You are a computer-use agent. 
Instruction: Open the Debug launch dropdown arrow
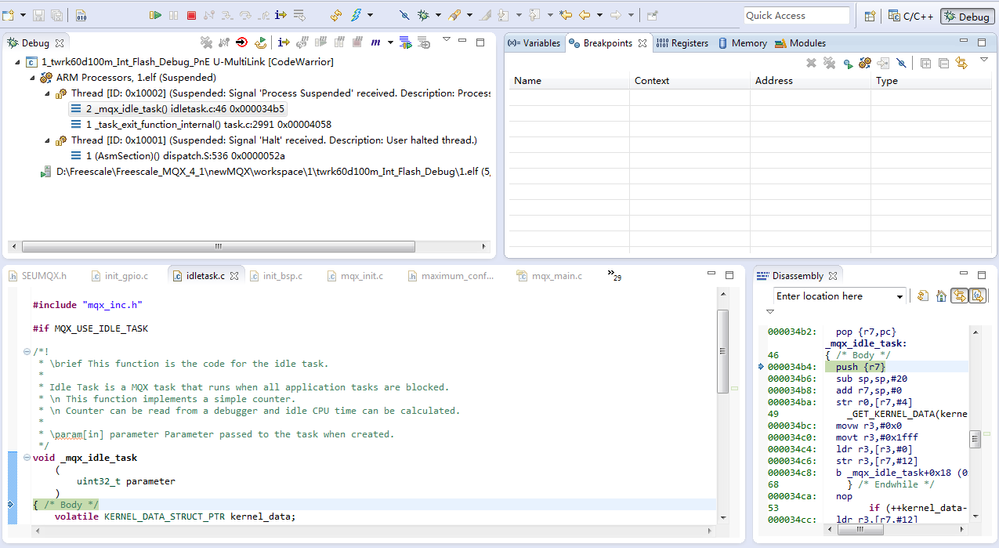pos(438,15)
